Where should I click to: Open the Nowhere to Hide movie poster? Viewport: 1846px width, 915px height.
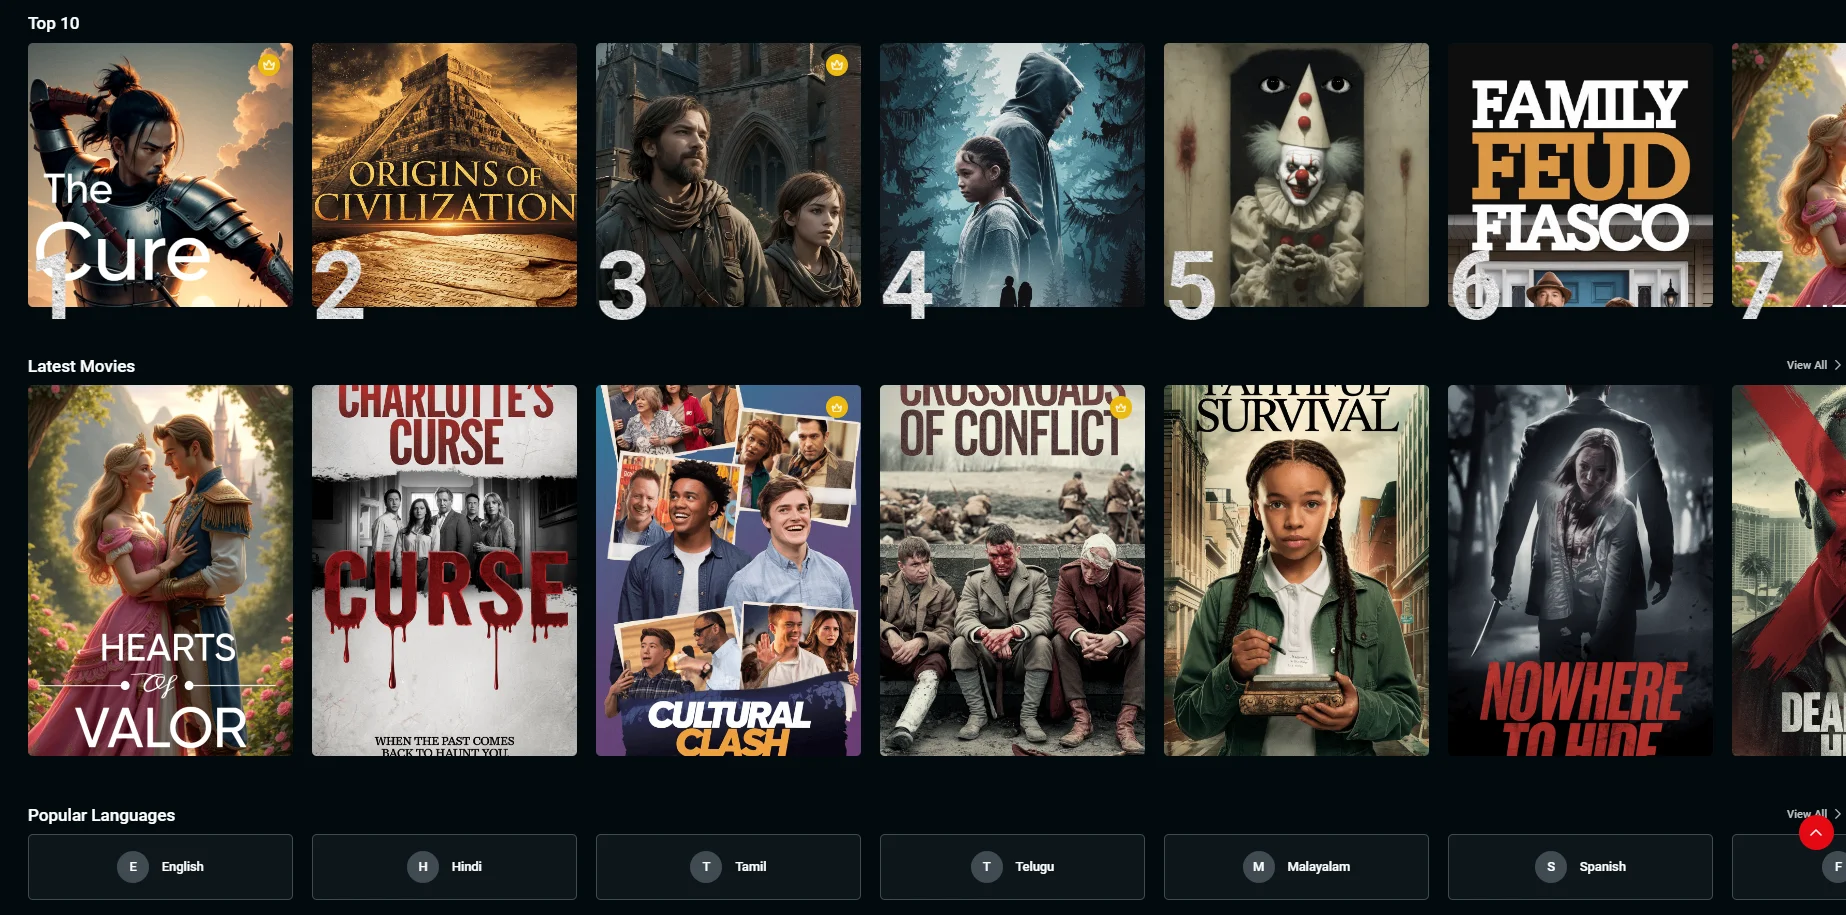1580,570
